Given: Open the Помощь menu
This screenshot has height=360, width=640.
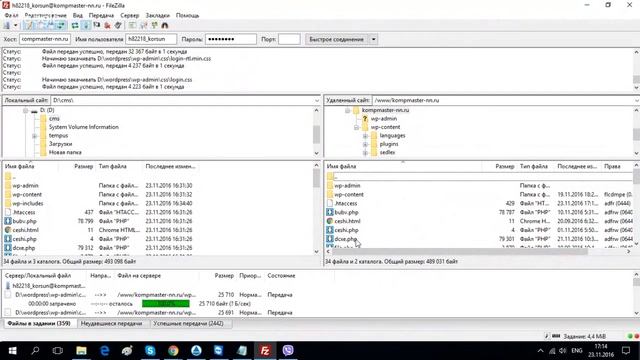Looking at the screenshot, I should (187, 15).
